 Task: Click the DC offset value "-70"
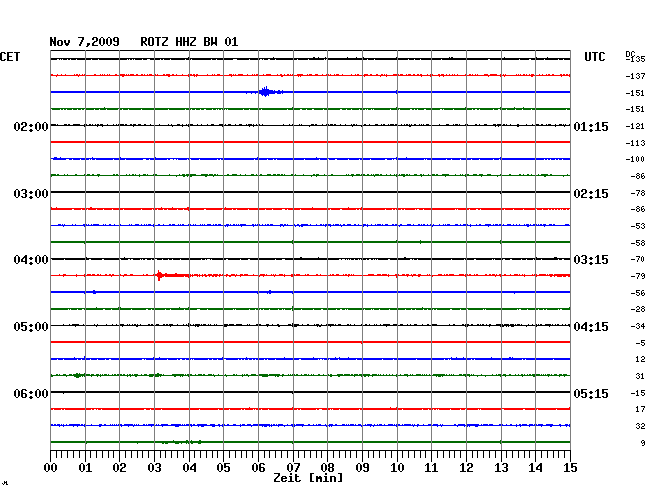point(638,259)
